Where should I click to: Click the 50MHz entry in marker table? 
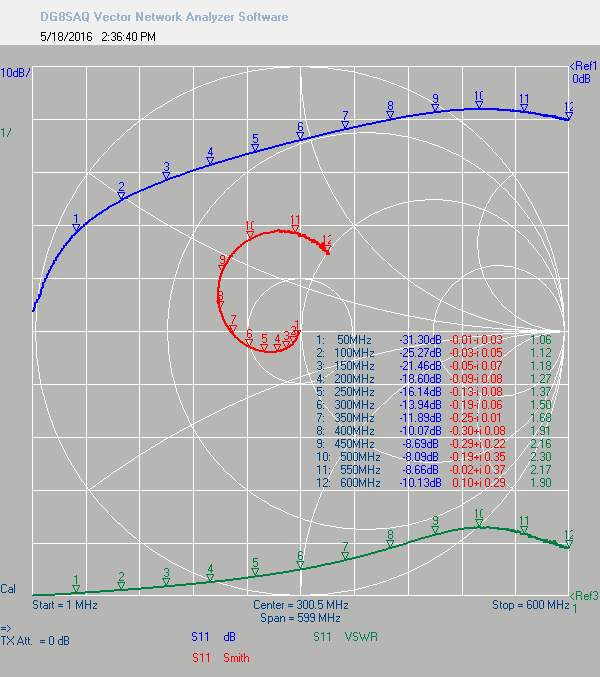tap(354, 340)
